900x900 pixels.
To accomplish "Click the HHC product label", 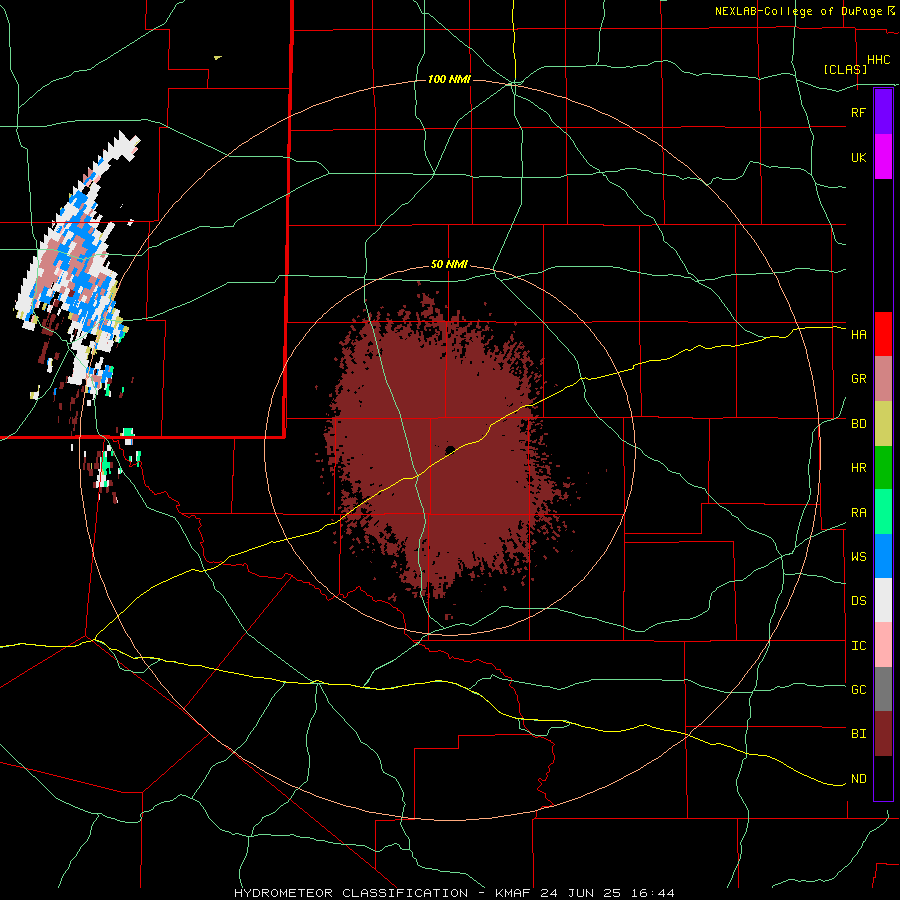I will pos(879,60).
